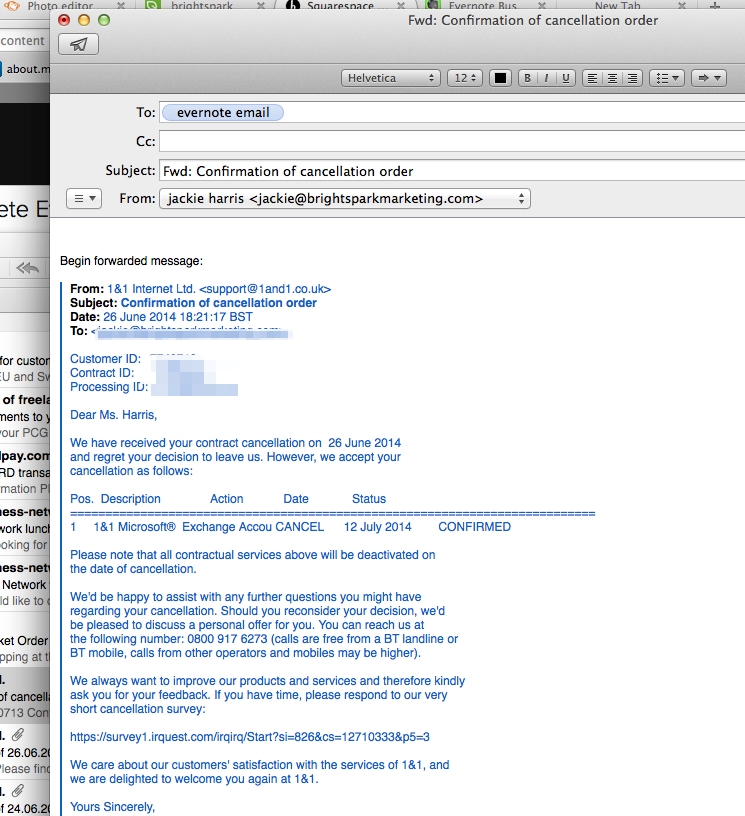Screen dimensions: 745x816
Task: Align text right
Action: (632, 78)
